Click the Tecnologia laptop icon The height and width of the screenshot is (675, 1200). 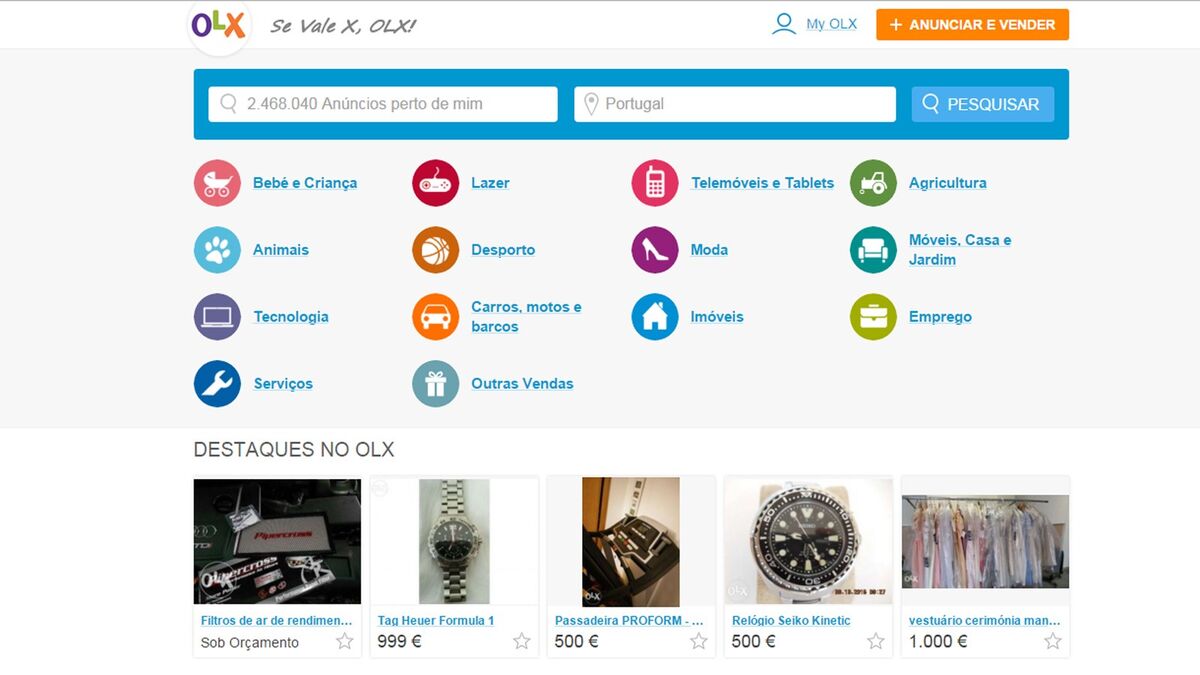217,317
